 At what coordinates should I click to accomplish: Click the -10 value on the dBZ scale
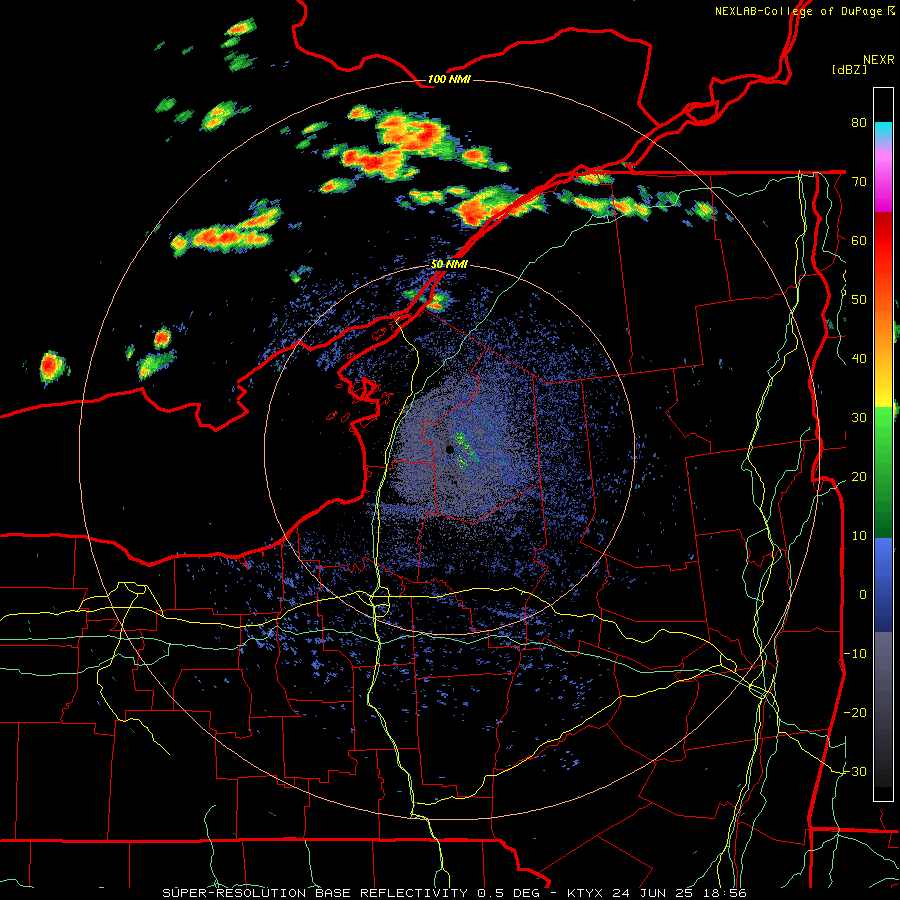pos(855,653)
